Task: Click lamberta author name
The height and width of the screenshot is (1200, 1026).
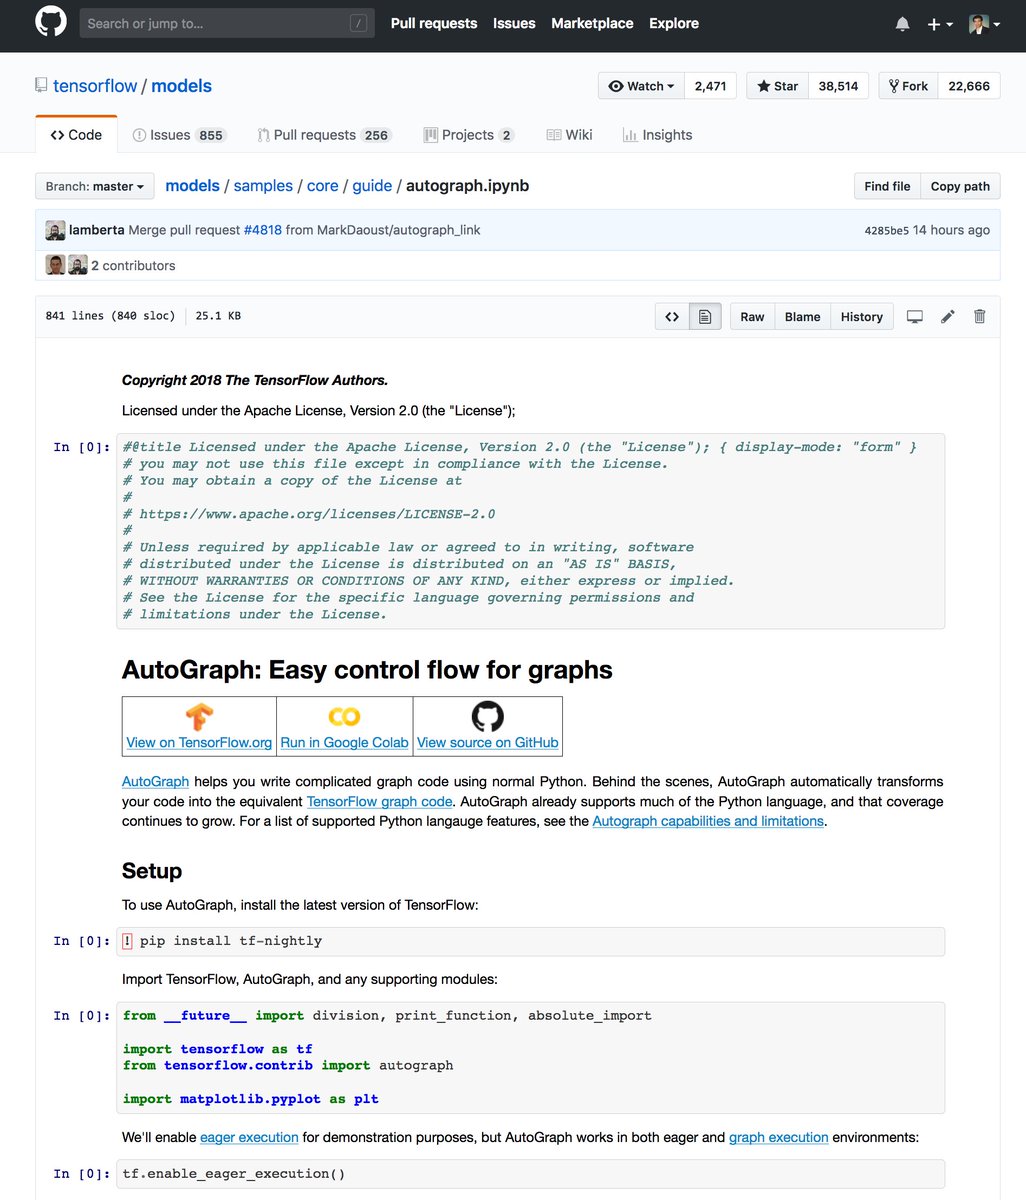Action: tap(97, 230)
